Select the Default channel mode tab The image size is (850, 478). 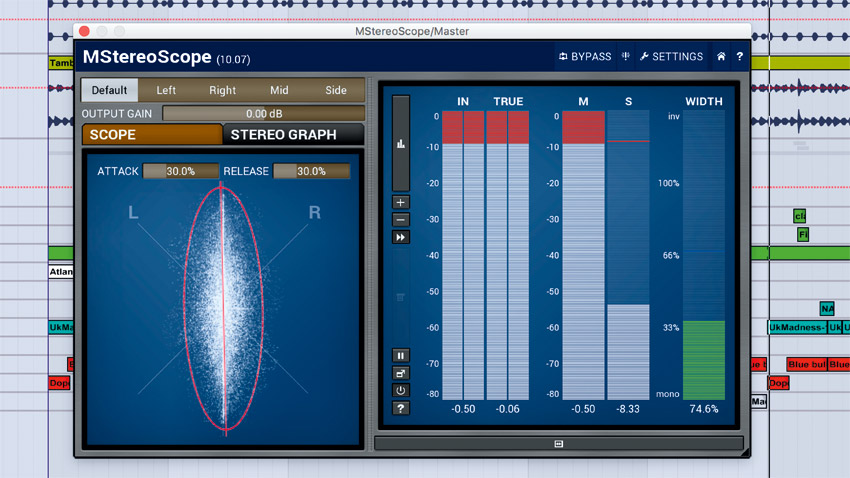click(x=109, y=90)
